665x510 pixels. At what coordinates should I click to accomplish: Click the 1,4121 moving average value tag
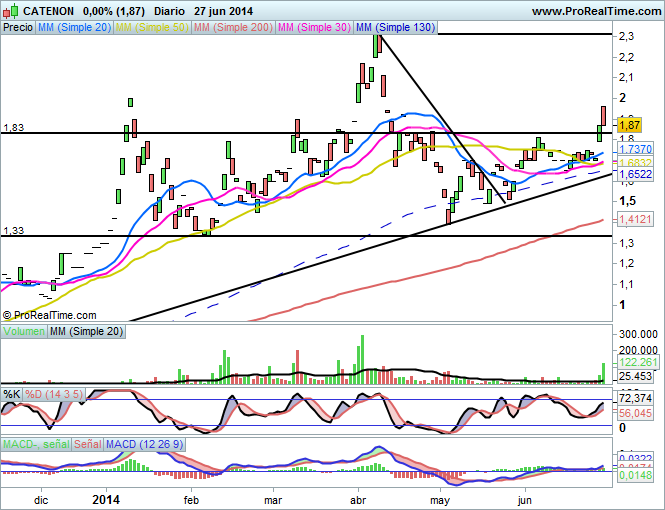coord(635,220)
